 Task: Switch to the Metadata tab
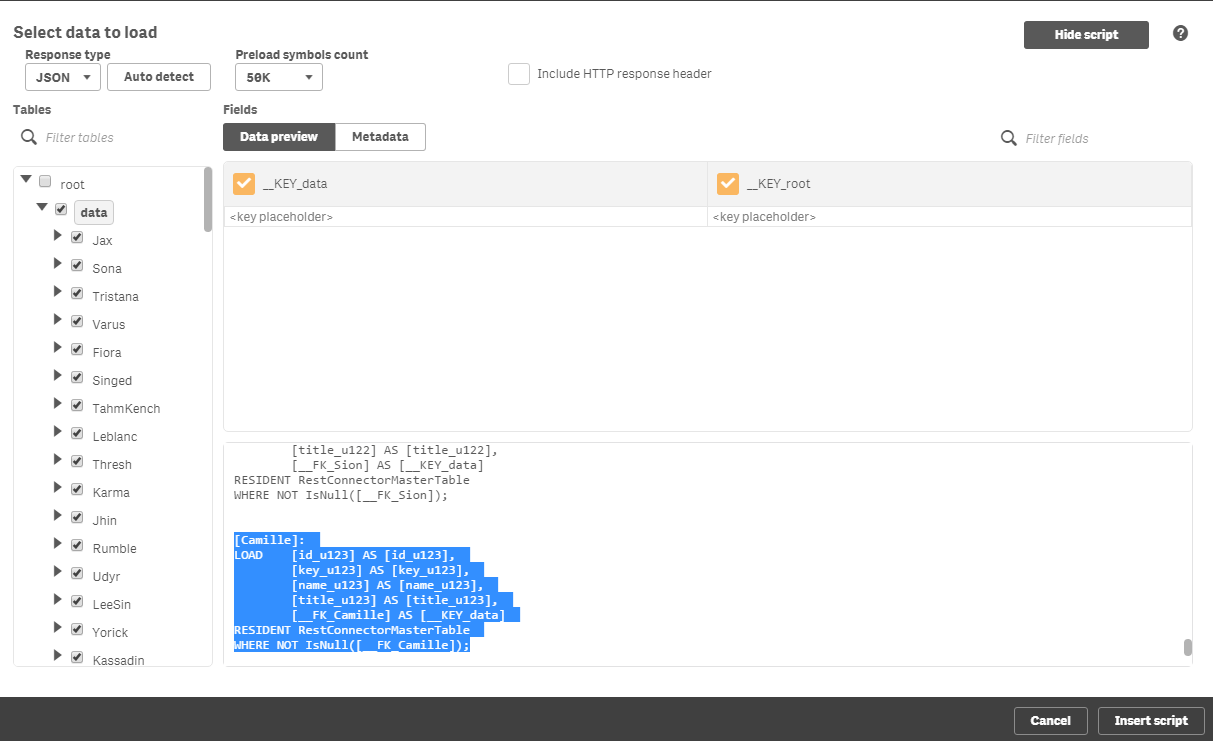[380, 137]
